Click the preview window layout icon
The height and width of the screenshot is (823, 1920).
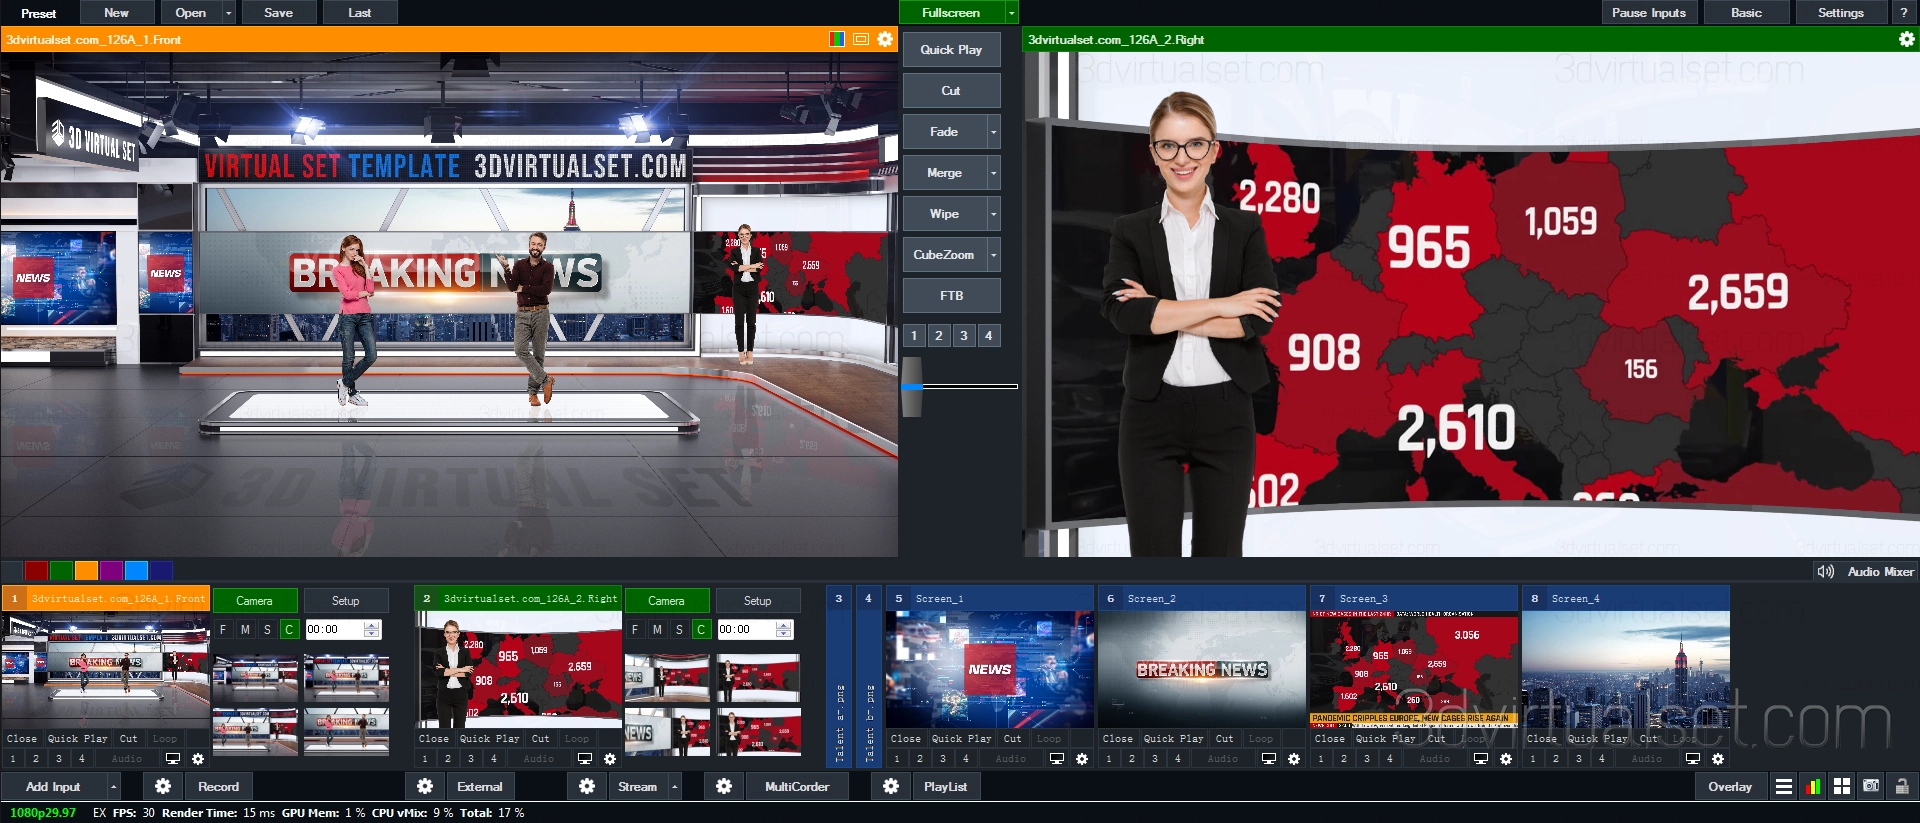point(861,39)
